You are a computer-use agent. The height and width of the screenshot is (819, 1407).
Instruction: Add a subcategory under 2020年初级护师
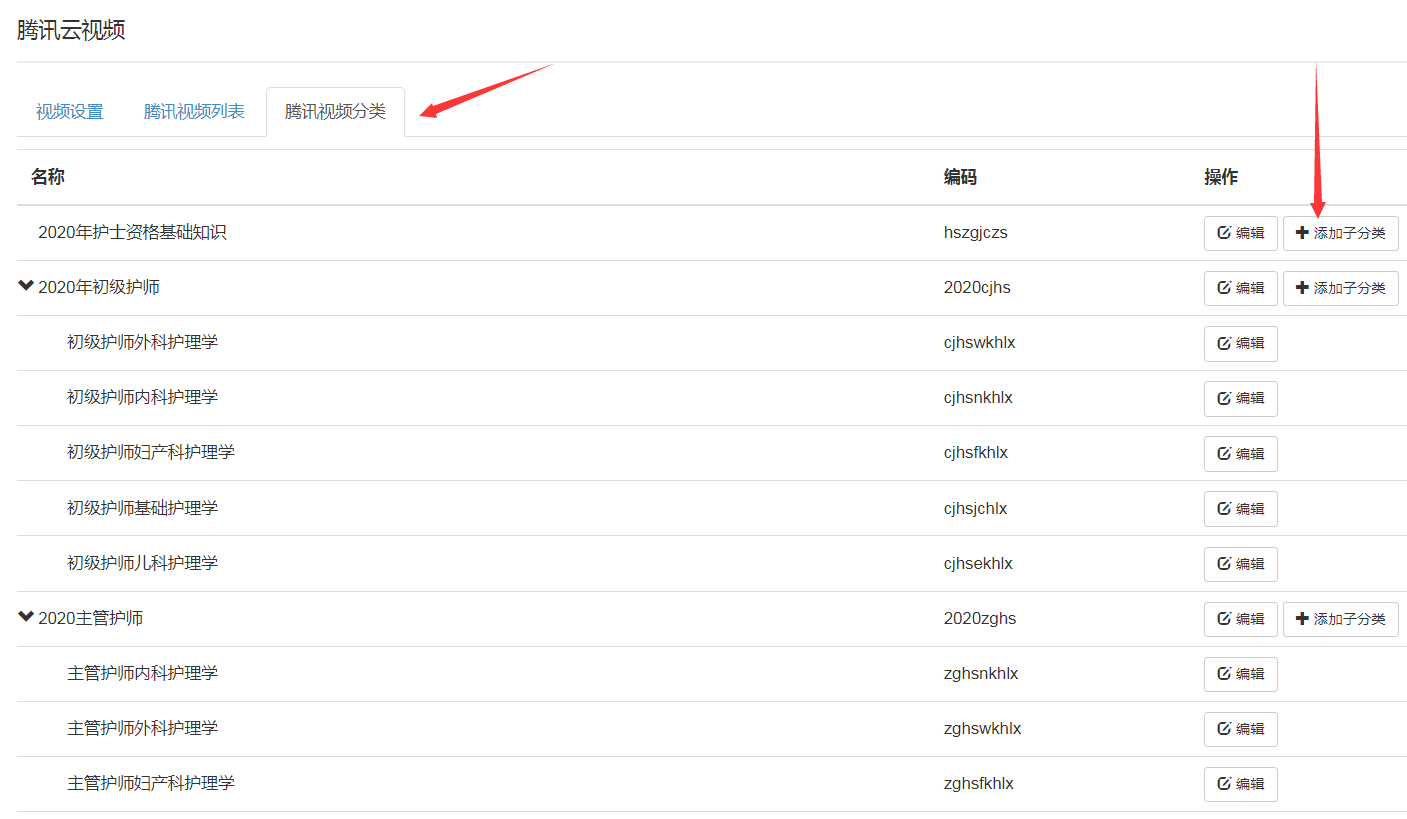1340,288
